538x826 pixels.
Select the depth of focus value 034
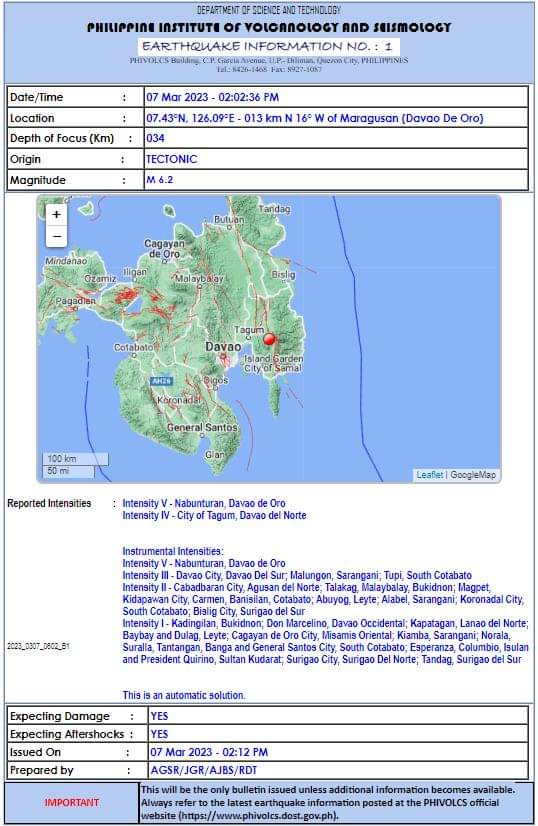click(x=155, y=138)
